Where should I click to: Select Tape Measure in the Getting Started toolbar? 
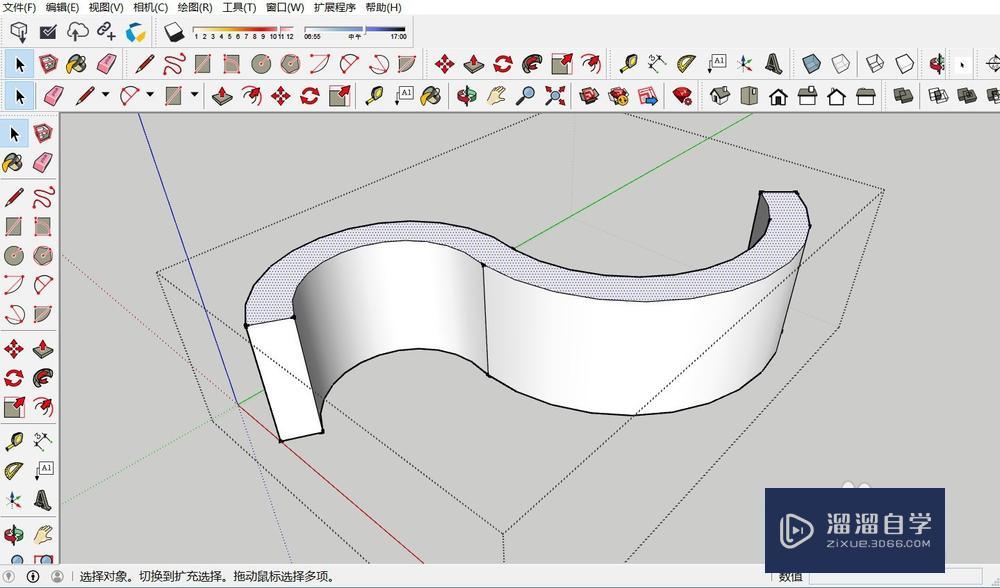point(374,96)
